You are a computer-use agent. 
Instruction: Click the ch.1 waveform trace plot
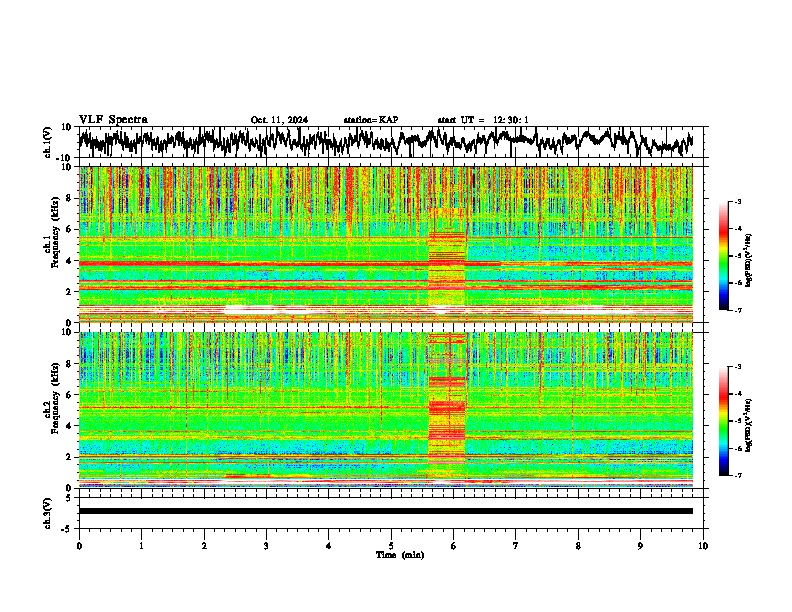[385, 142]
